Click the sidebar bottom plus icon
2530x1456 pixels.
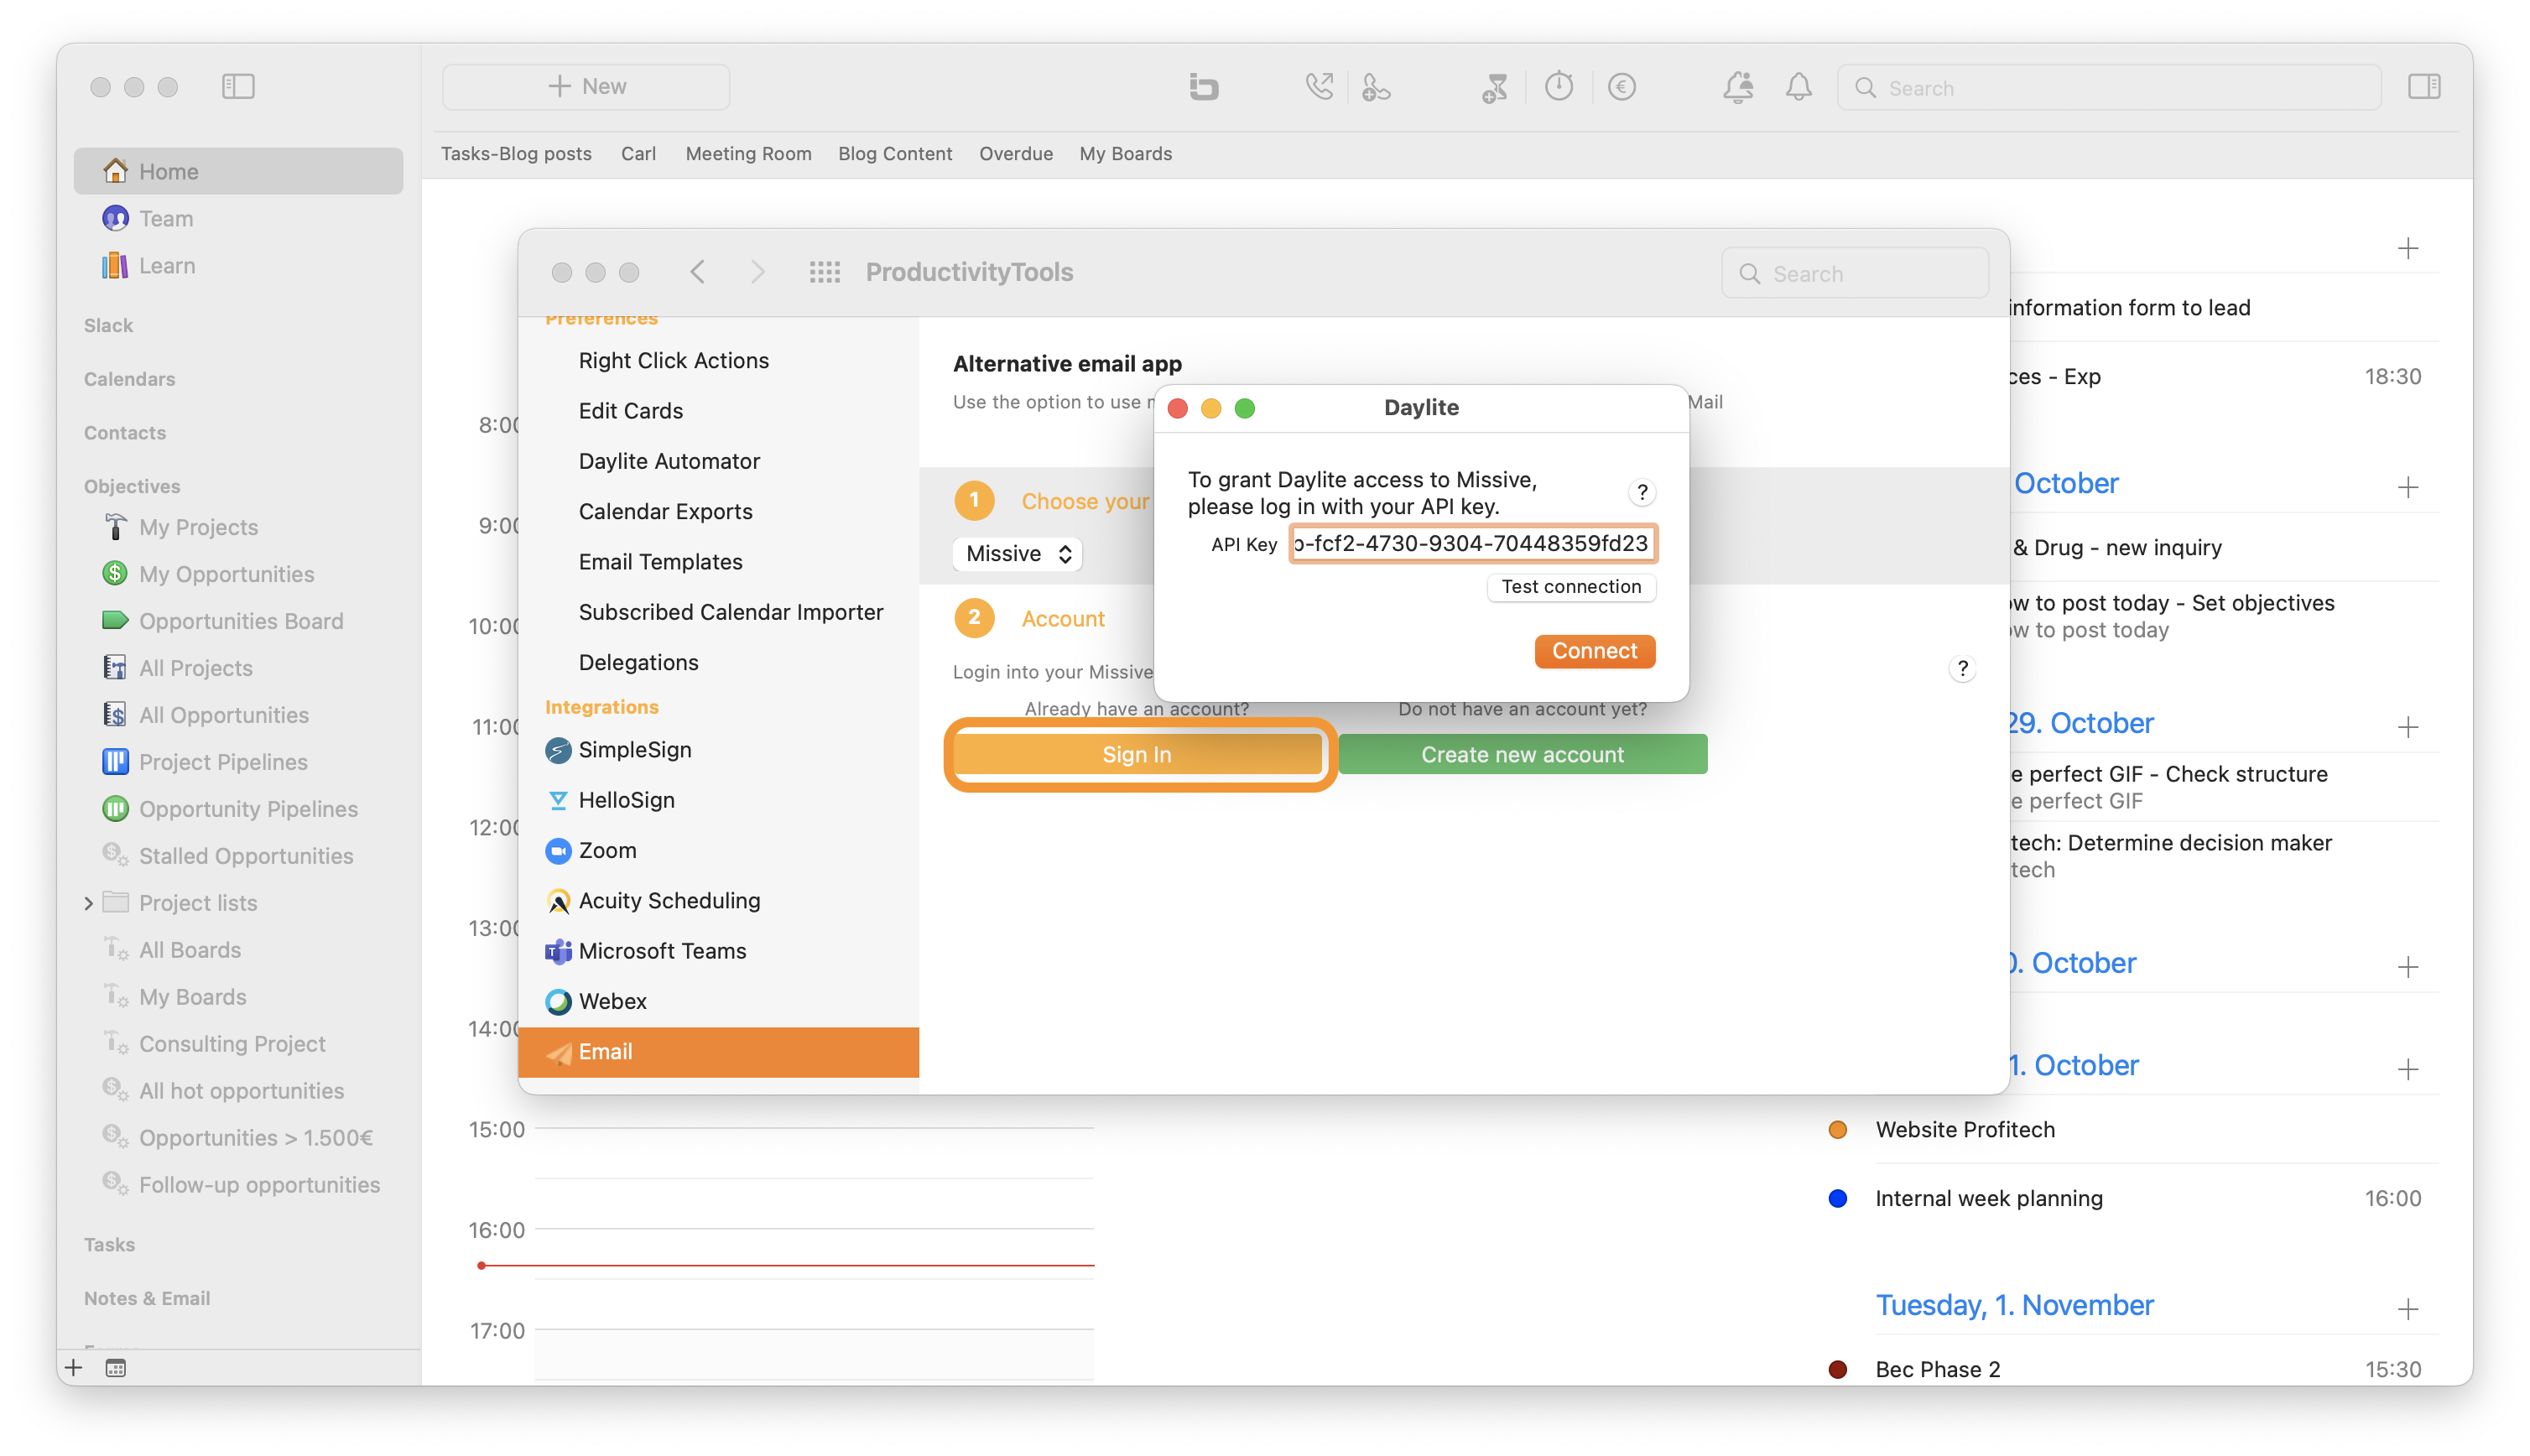coord(73,1367)
